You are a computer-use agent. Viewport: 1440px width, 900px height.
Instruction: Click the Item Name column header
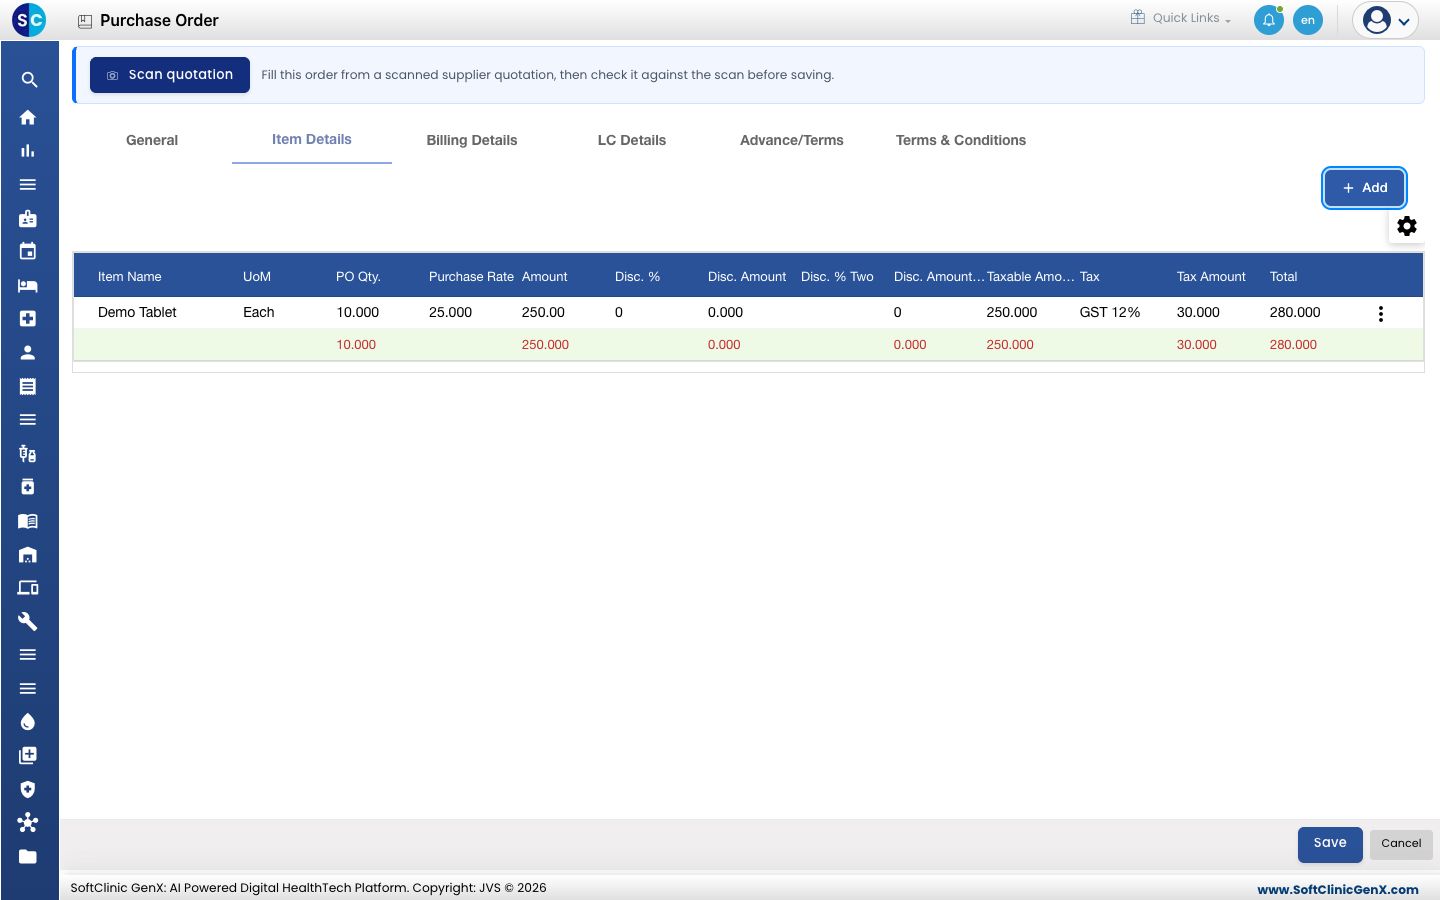[x=130, y=277]
